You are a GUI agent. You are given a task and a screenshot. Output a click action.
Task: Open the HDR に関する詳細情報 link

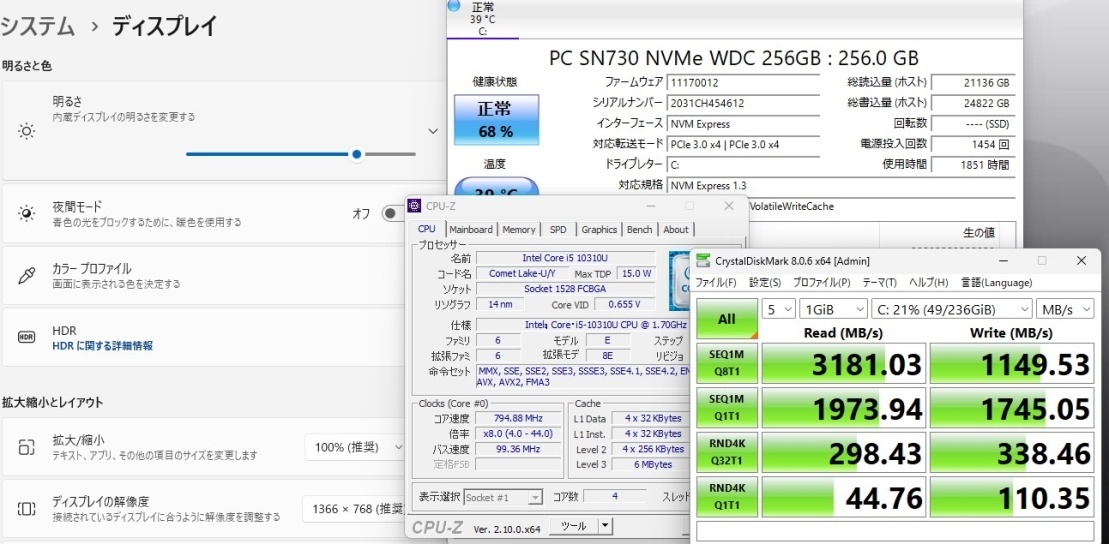coord(103,346)
